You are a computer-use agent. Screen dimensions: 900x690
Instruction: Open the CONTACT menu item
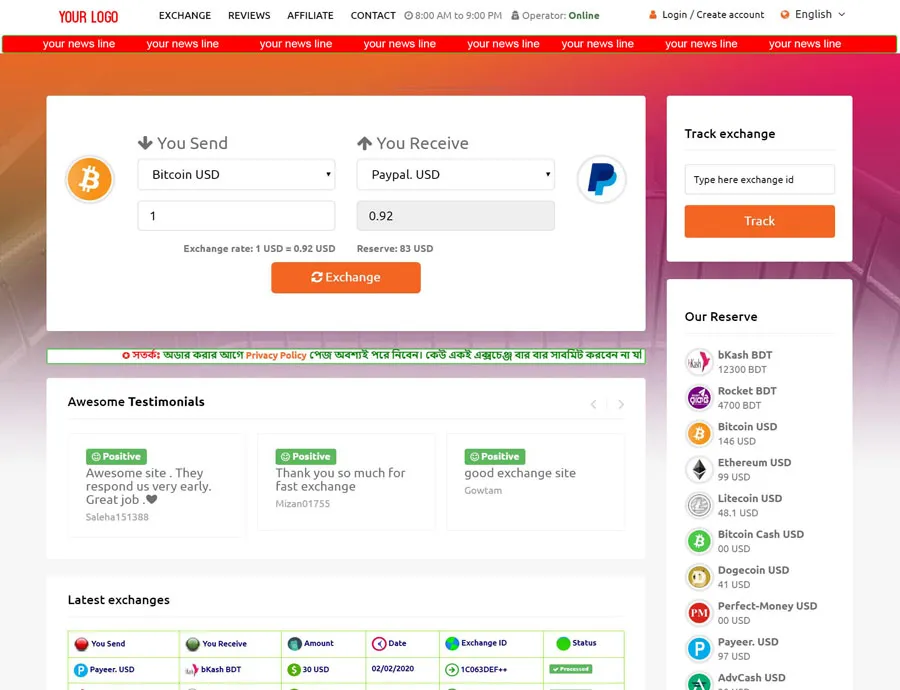coord(373,16)
